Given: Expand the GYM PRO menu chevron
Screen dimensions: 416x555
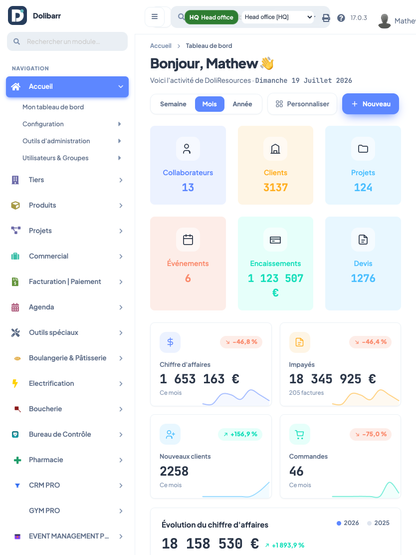Looking at the screenshot, I should pos(121,511).
